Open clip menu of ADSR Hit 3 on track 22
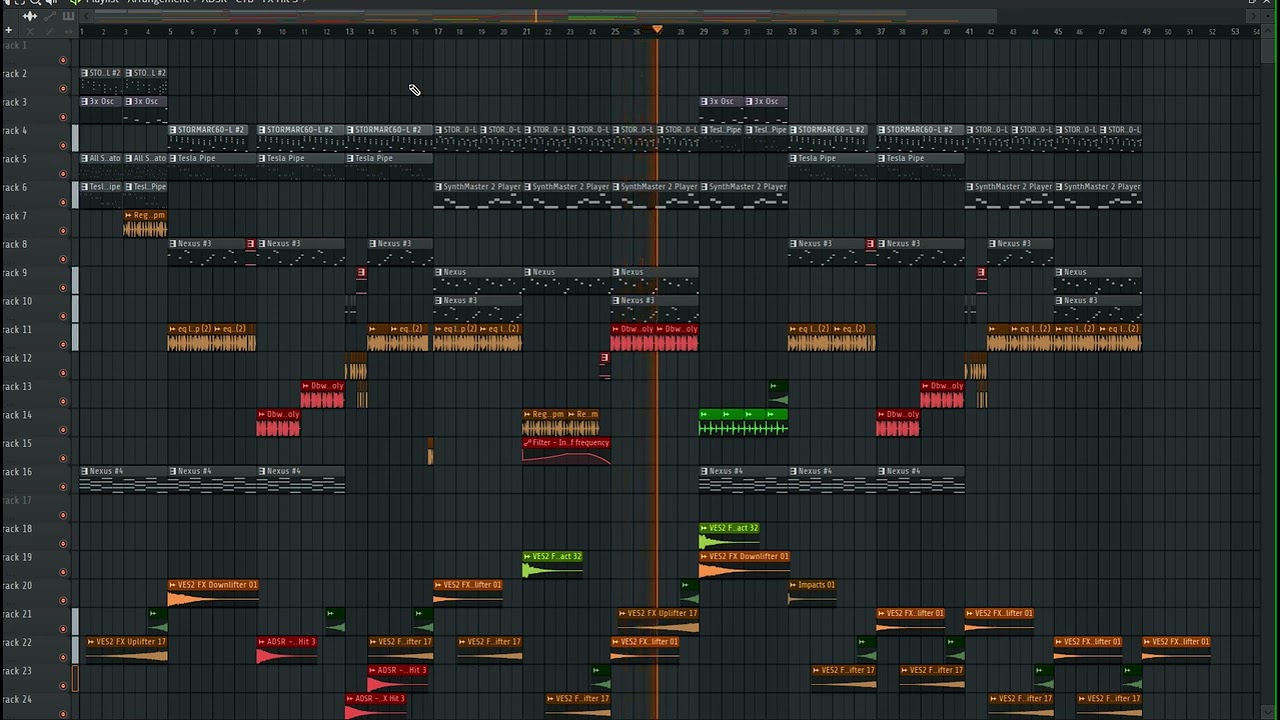1280x720 pixels. (x=262, y=642)
